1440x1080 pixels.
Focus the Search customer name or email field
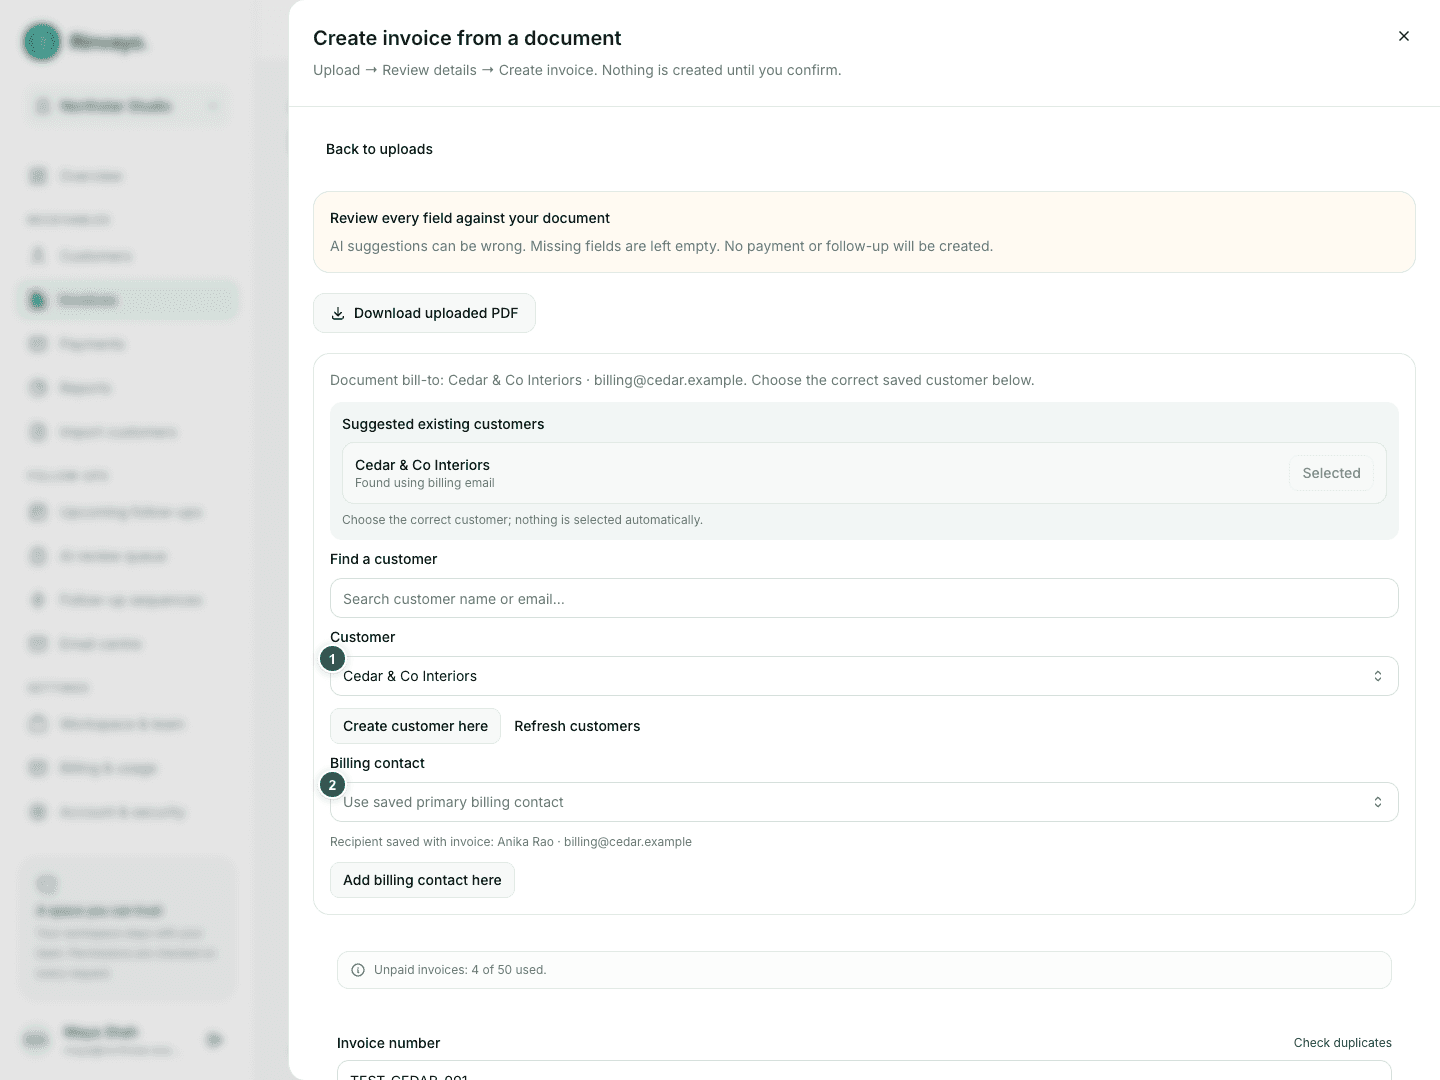pyautogui.click(x=864, y=599)
